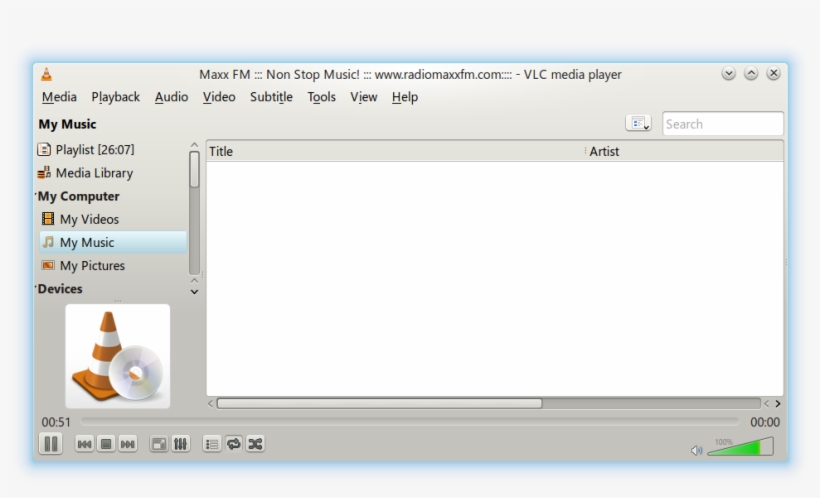
Task: Maximize the VLC window
Action: click(x=751, y=73)
